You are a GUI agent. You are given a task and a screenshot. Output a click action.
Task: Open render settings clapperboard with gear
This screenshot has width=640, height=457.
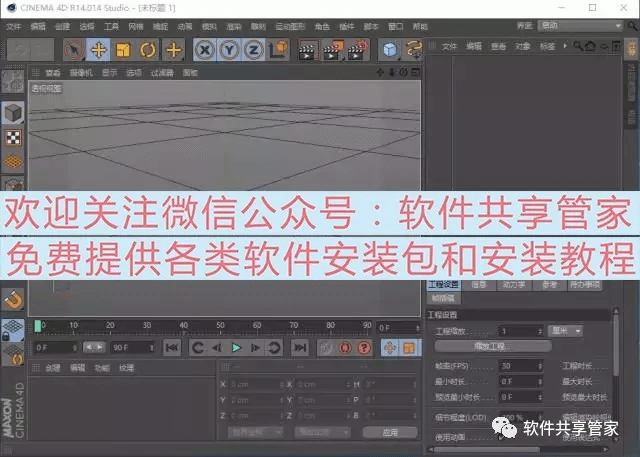[358, 50]
